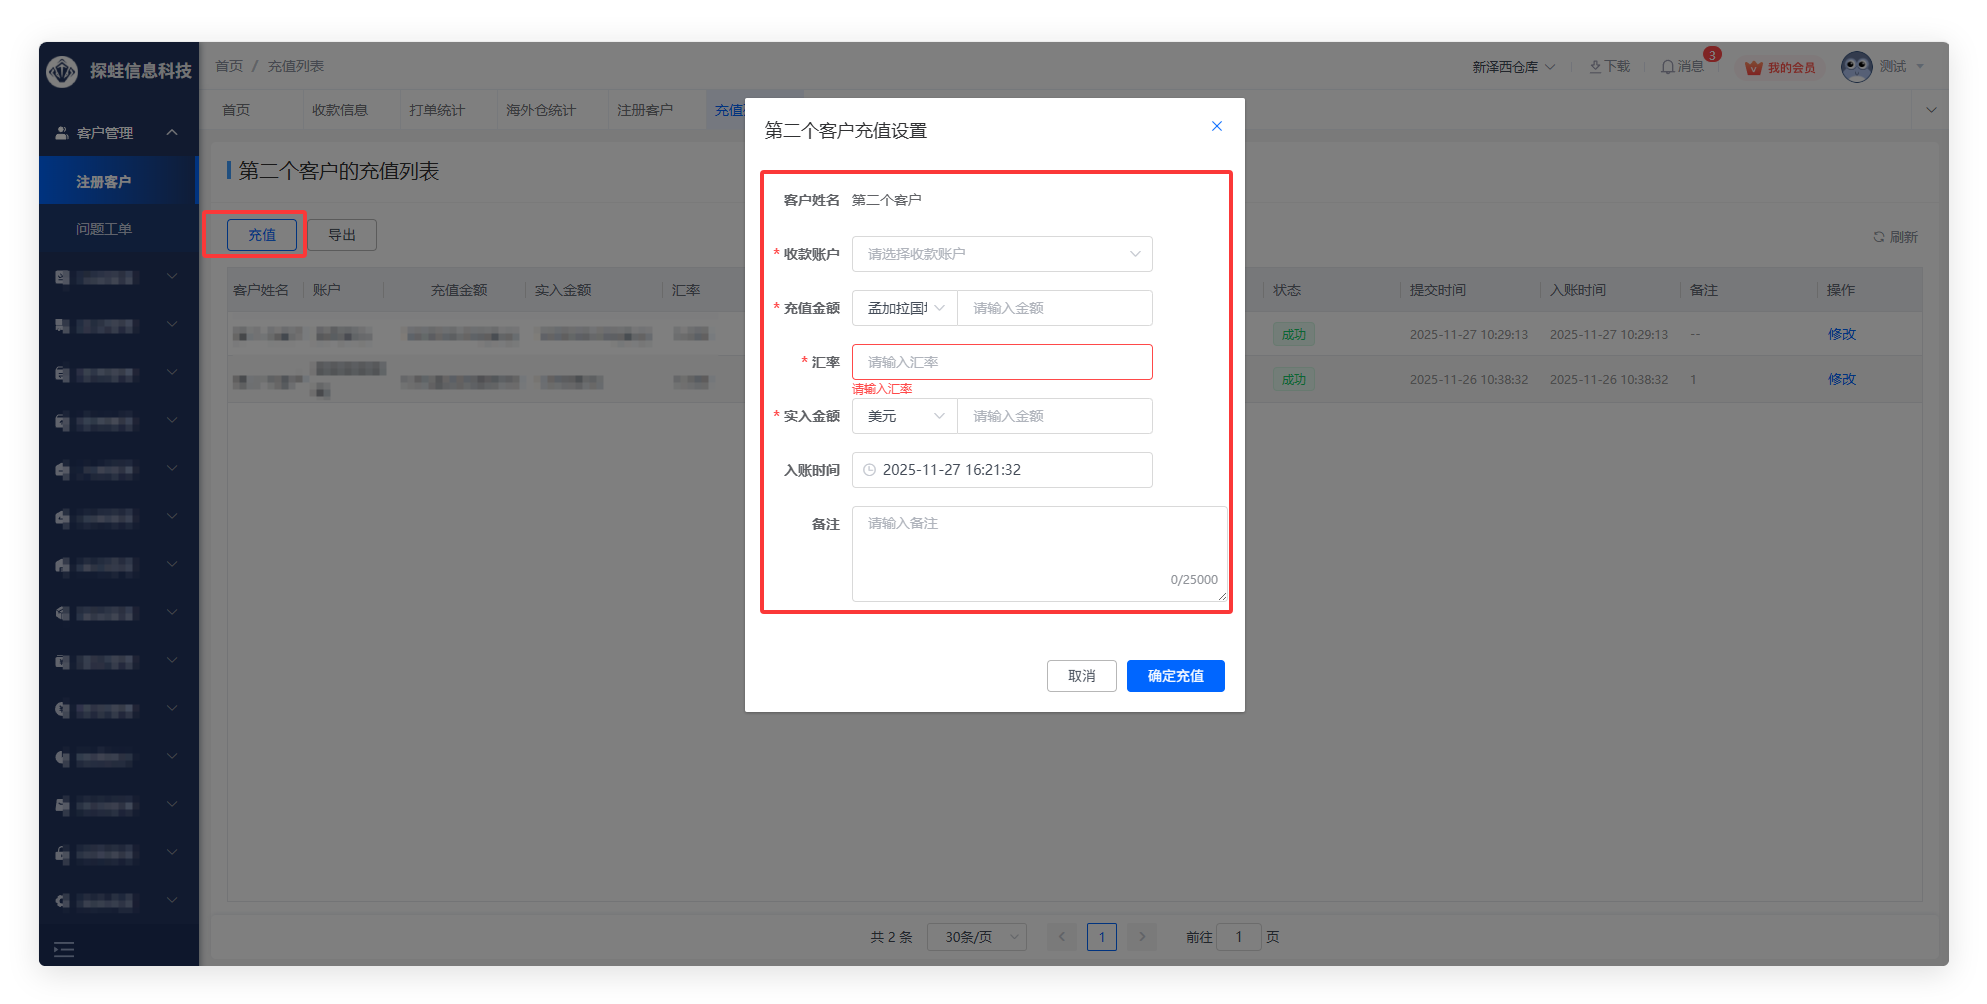
Task: Click the clock icon in time field
Action: pyautogui.click(x=869, y=470)
